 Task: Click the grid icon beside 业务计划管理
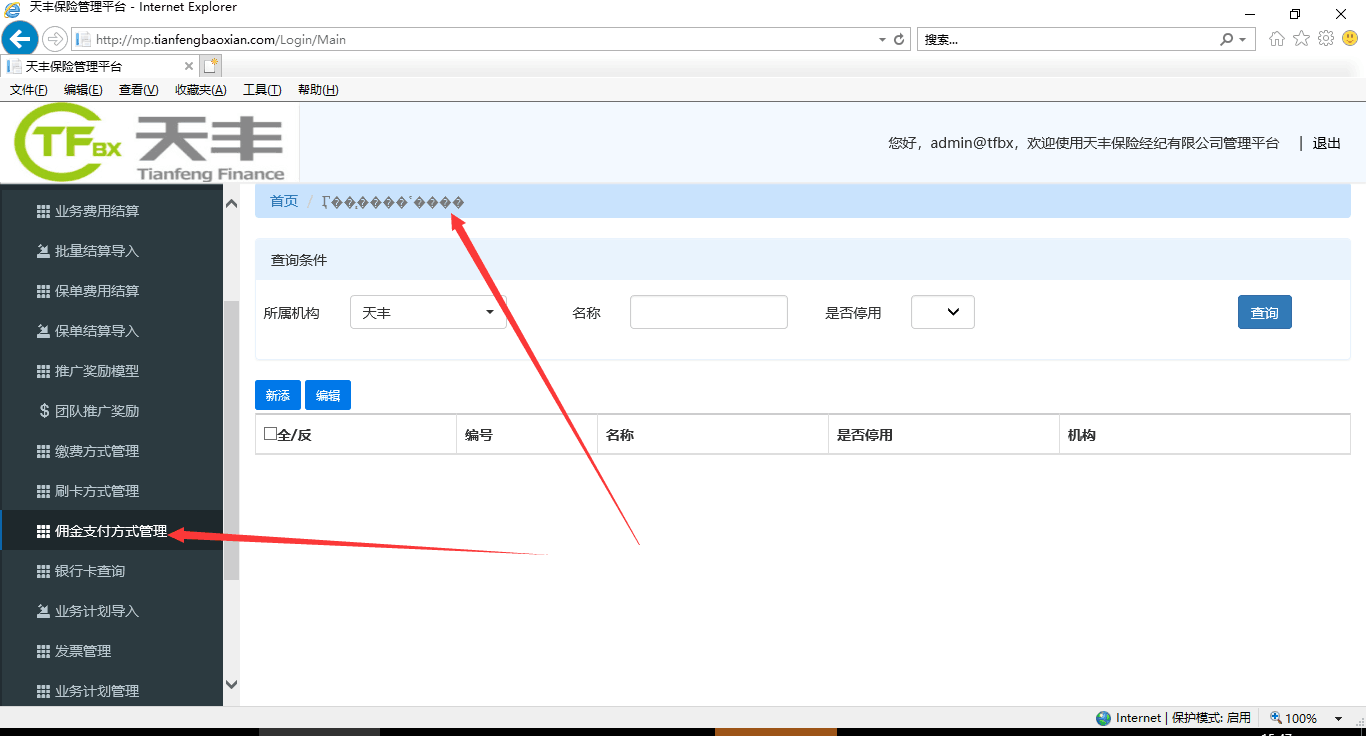(43, 691)
